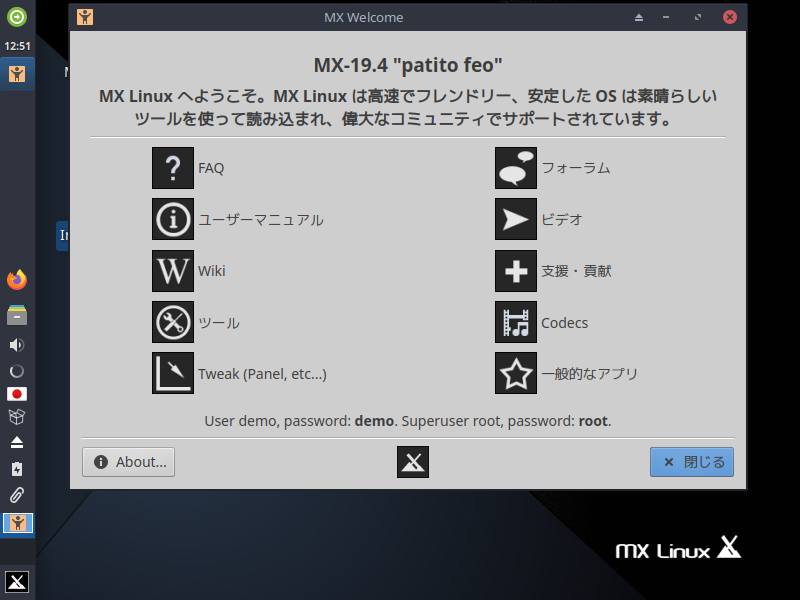Image resolution: width=800 pixels, height=600 pixels.
Task: Open the Codecs film-music icon
Action: [516, 322]
